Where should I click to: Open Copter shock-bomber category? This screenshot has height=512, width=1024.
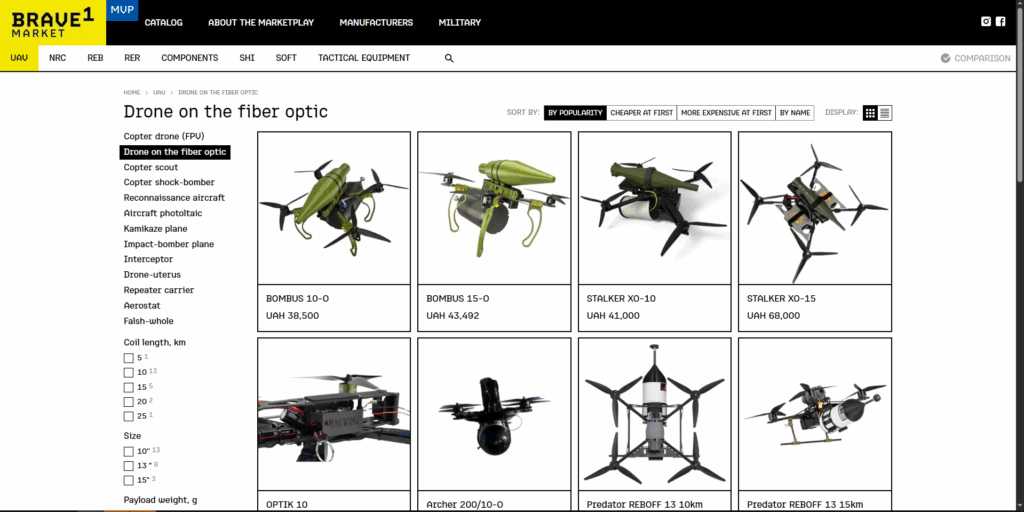[169, 182]
